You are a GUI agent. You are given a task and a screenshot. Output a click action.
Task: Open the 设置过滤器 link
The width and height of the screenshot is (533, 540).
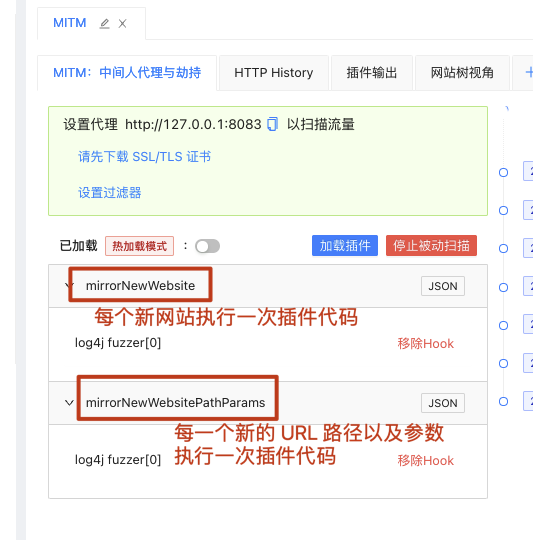pyautogui.click(x=109, y=193)
